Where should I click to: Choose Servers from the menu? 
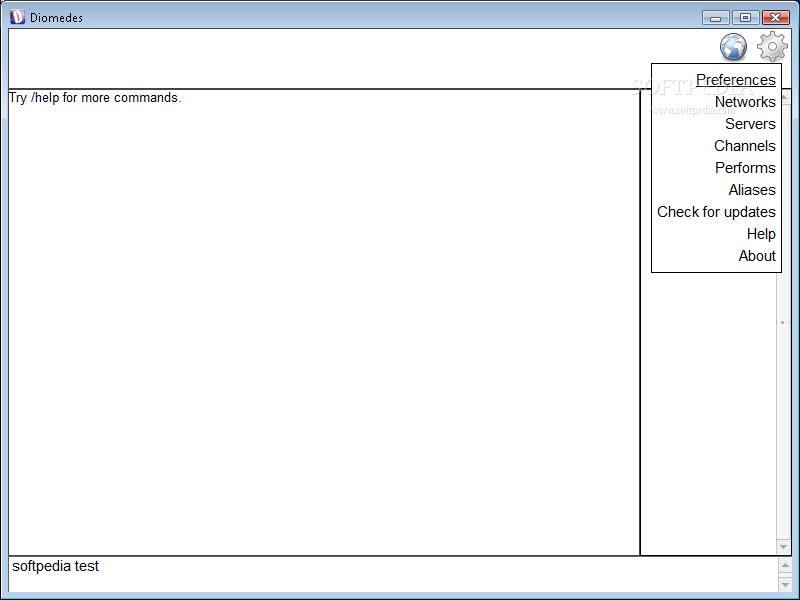pos(750,123)
